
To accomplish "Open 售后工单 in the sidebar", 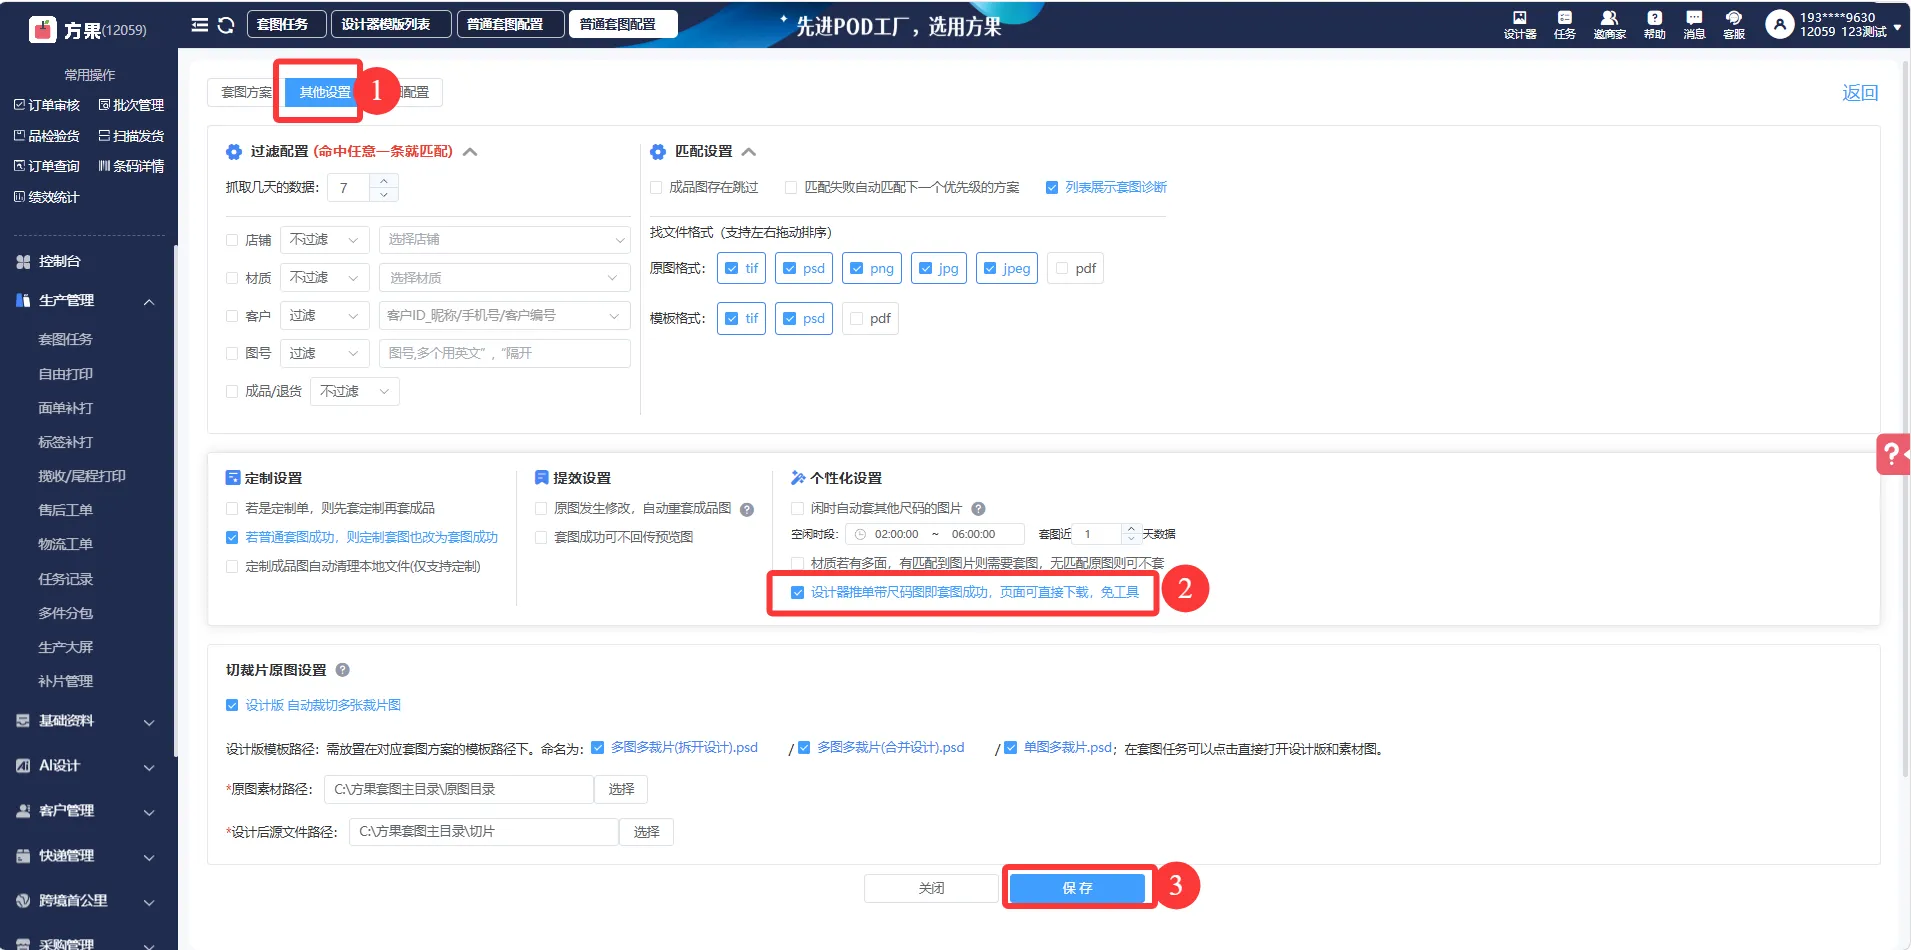I will coord(66,510).
